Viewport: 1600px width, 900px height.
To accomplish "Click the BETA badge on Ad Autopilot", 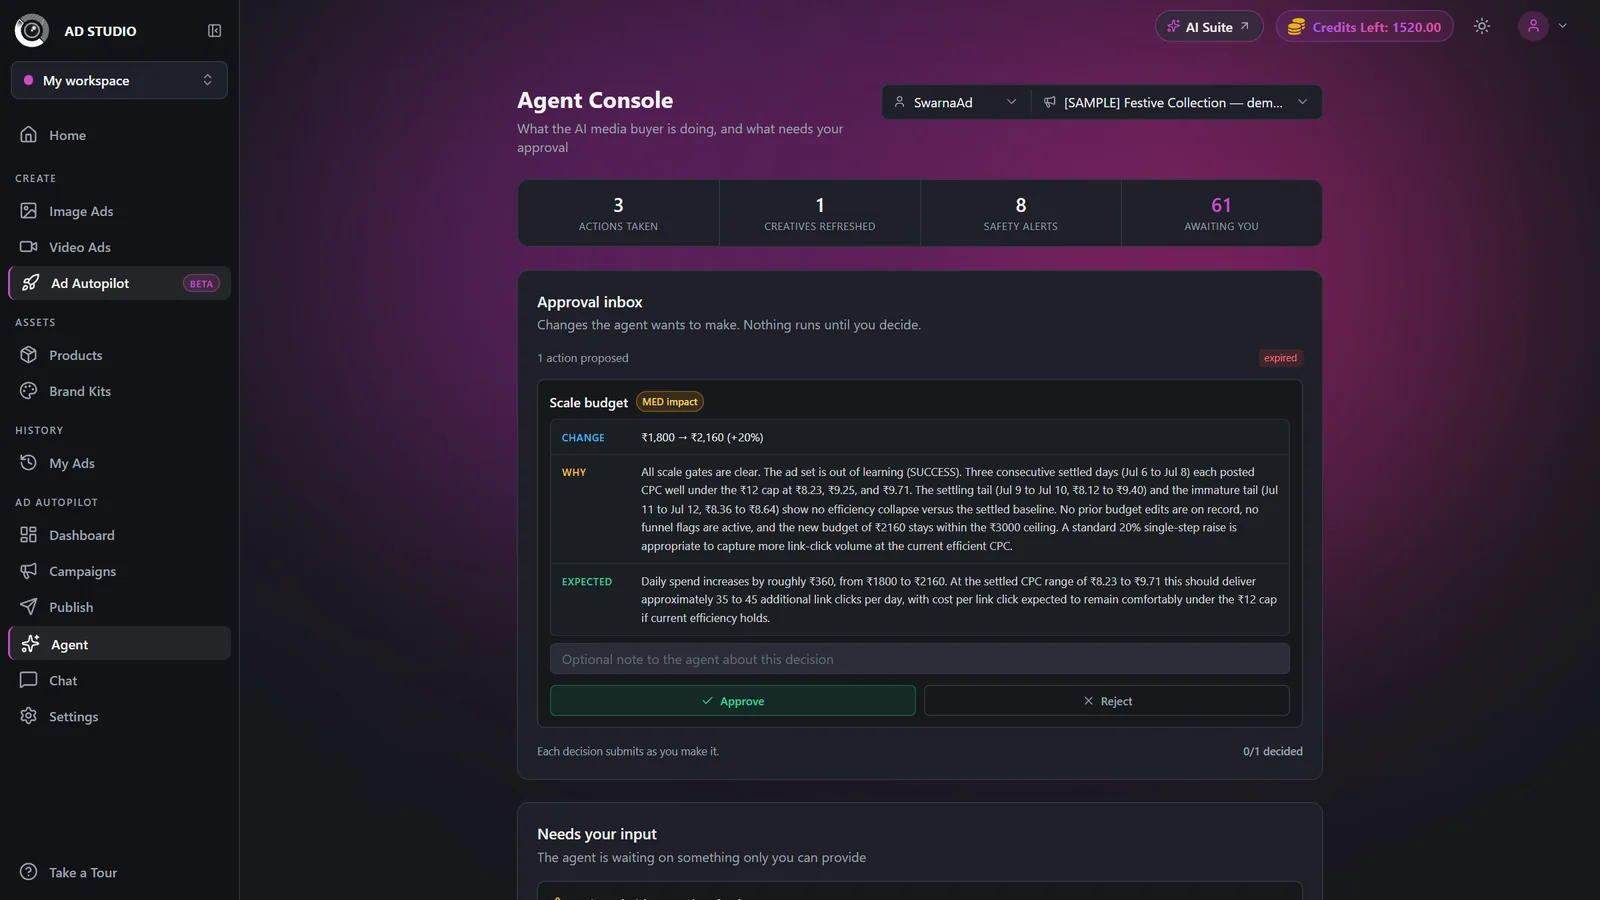I will coord(201,284).
